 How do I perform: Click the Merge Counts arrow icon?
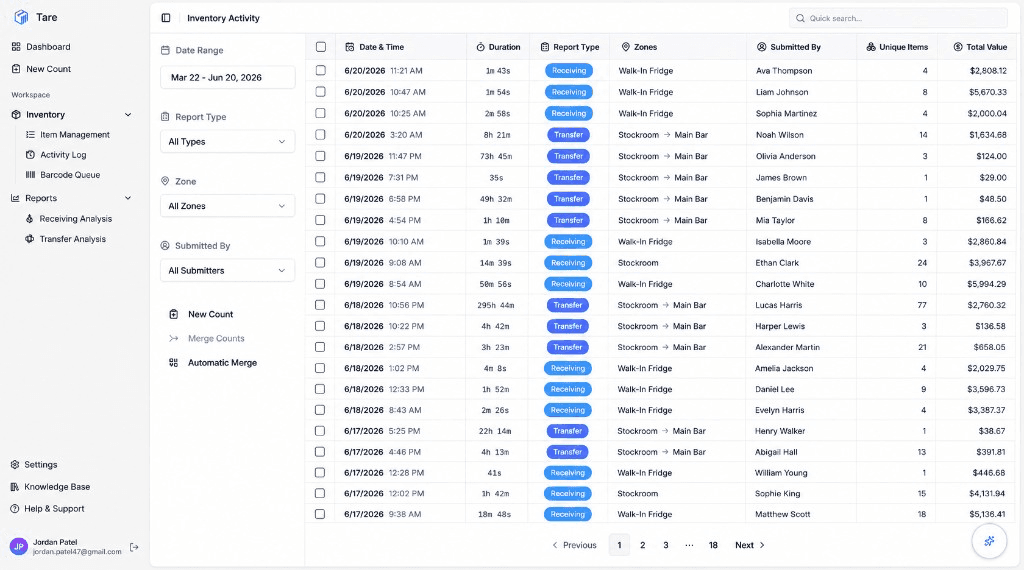pyautogui.click(x=174, y=338)
